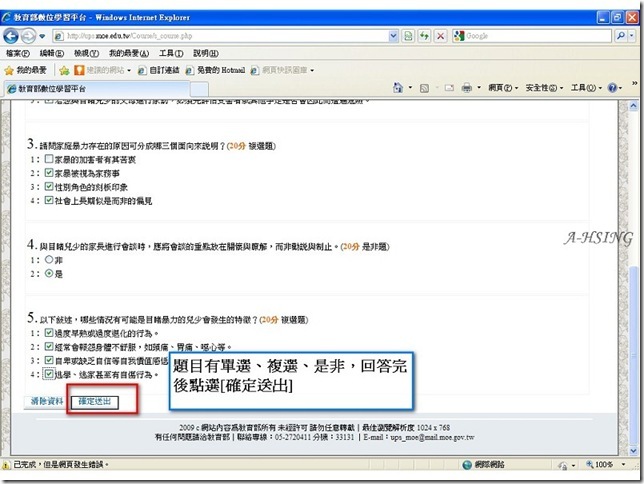
Task: Click the red Stop loading icon
Action: [440, 36]
